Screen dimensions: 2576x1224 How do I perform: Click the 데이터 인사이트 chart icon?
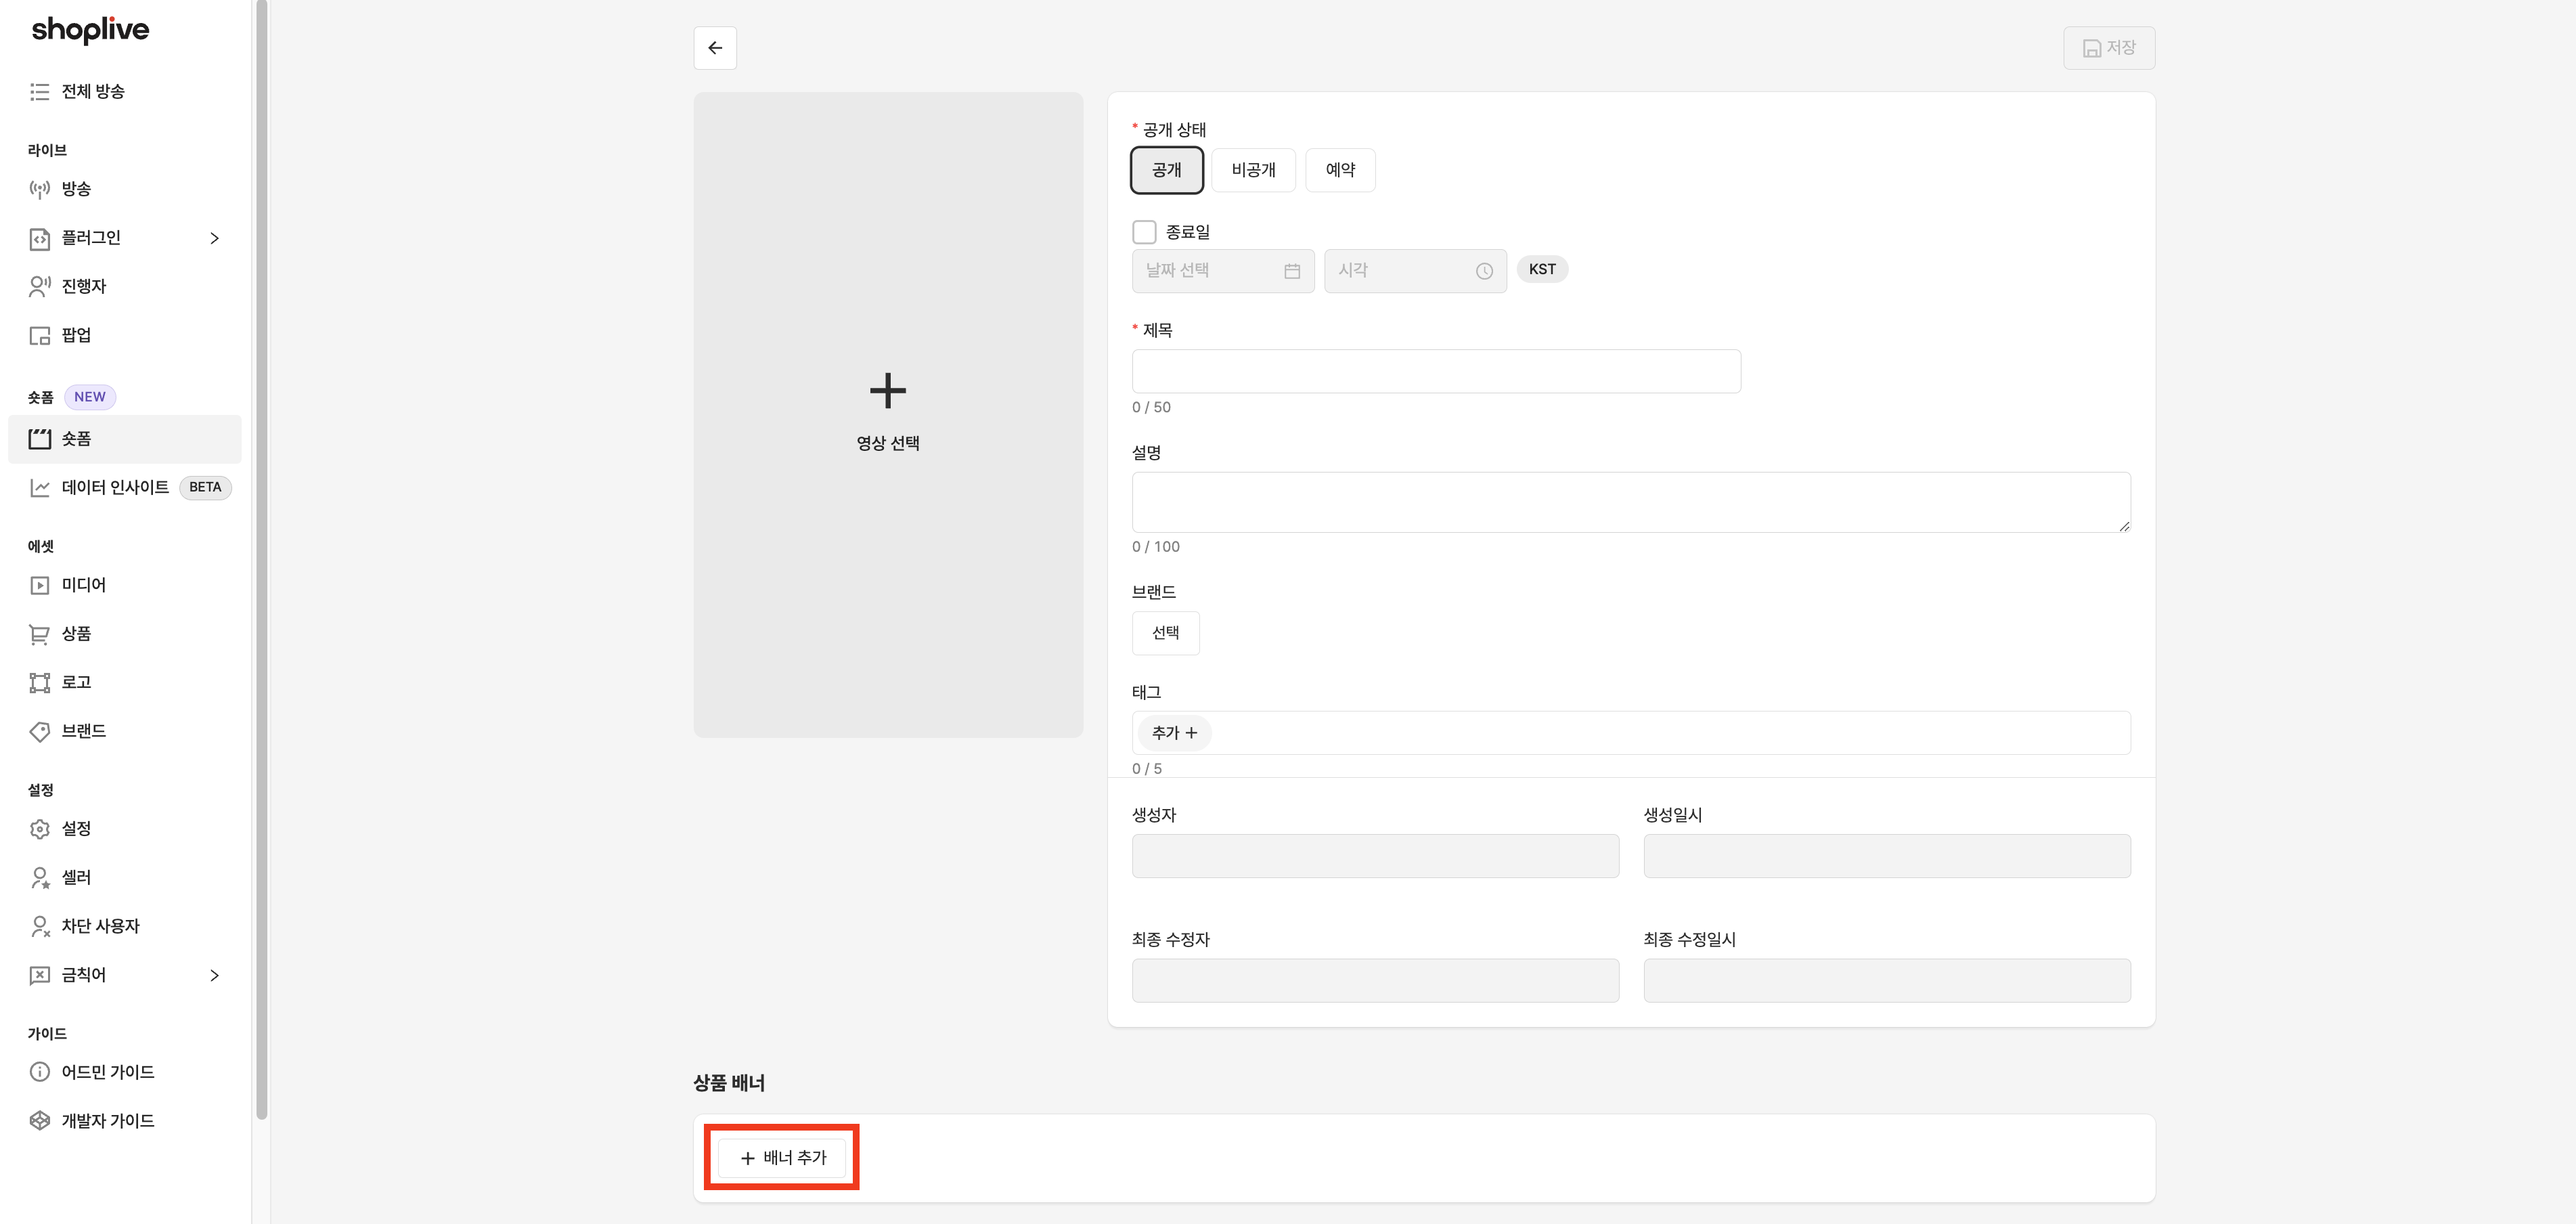pos(40,488)
